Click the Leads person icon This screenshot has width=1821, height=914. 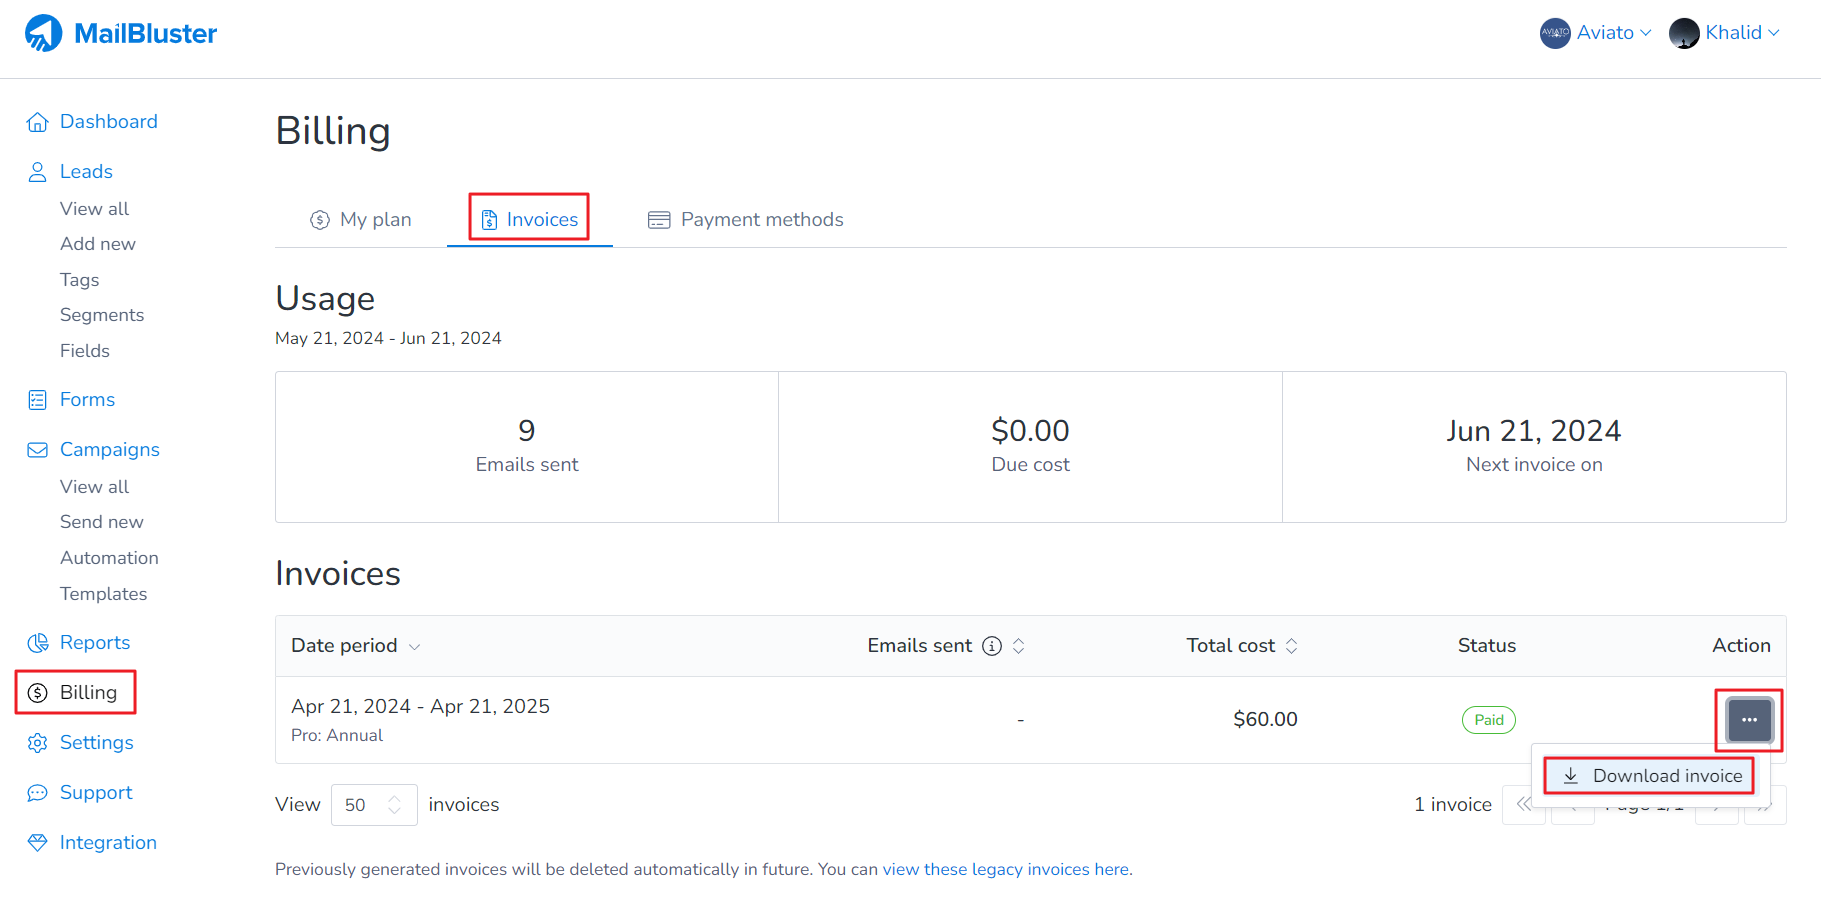click(x=37, y=172)
